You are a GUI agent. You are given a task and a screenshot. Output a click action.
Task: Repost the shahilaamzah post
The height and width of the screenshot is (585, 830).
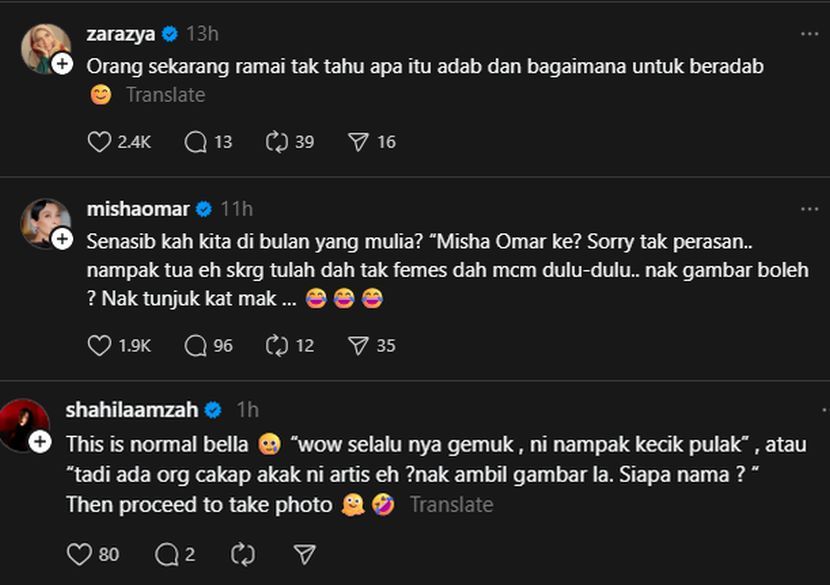242,554
